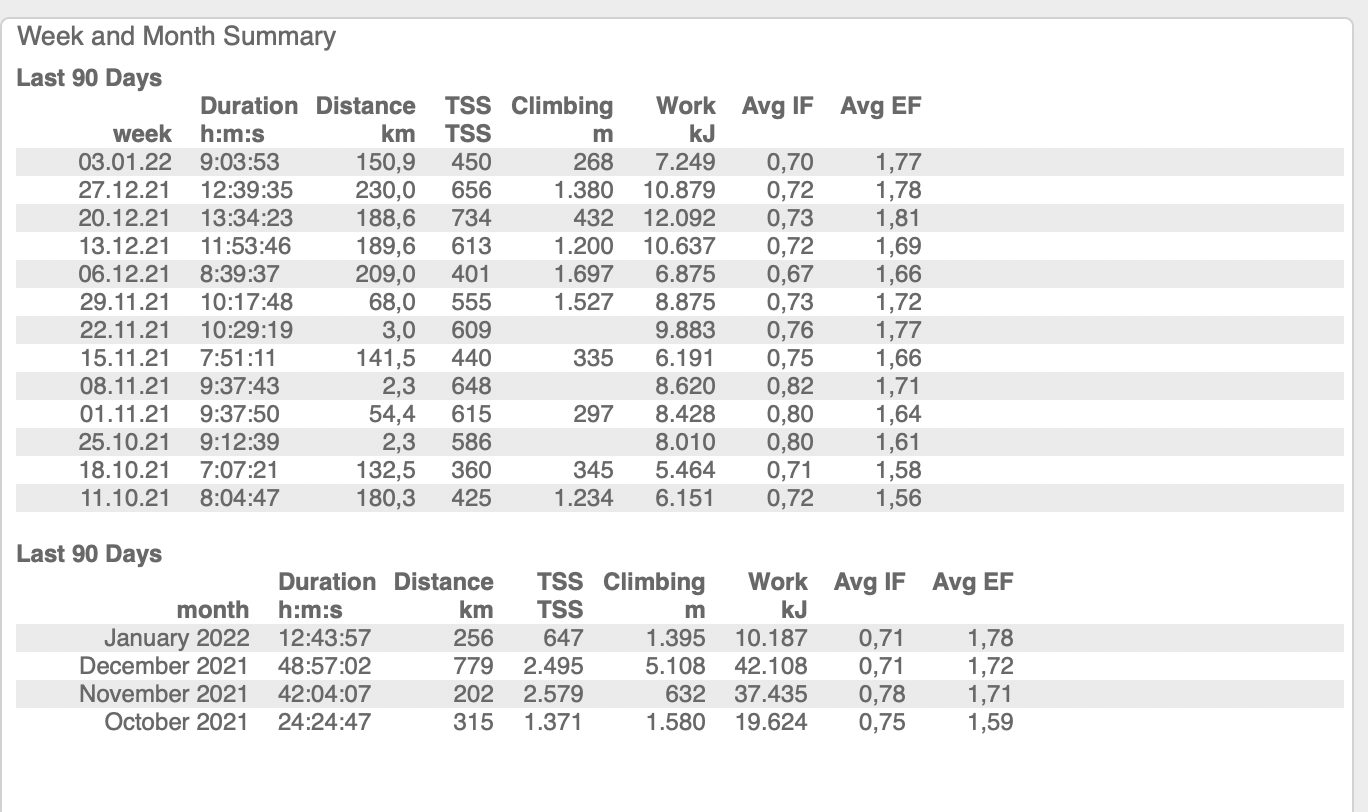Select the October 2021 month row
1368x812 pixels.
click(176, 722)
